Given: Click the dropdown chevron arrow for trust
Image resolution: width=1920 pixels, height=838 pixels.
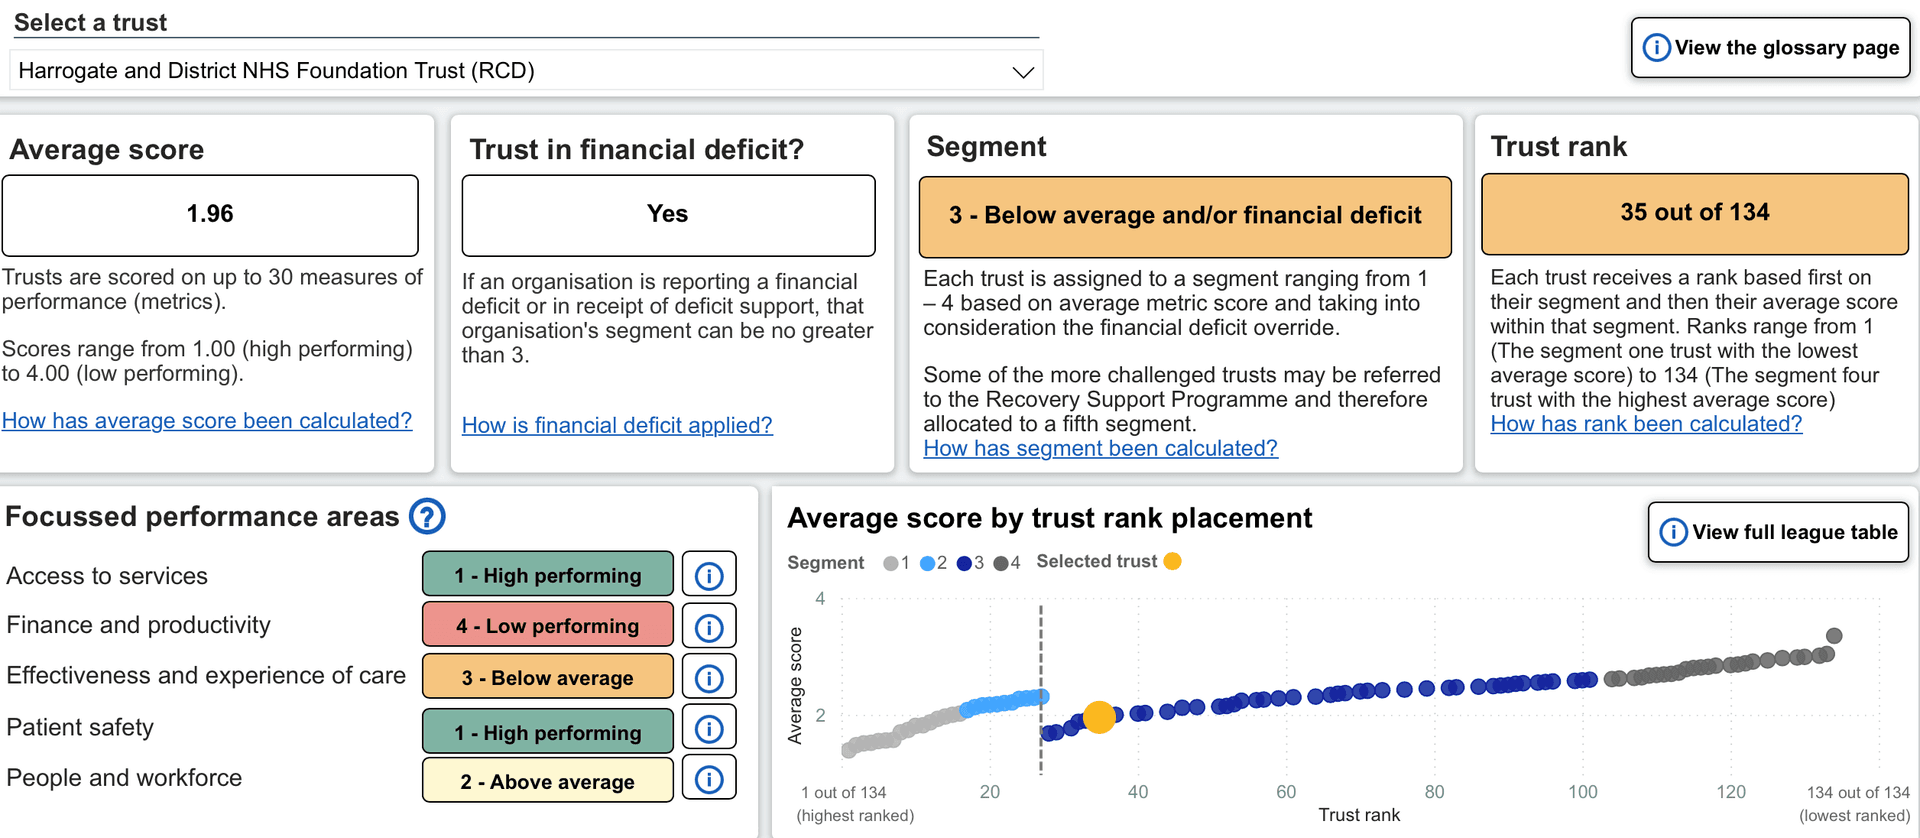Looking at the screenshot, I should (x=1022, y=72).
